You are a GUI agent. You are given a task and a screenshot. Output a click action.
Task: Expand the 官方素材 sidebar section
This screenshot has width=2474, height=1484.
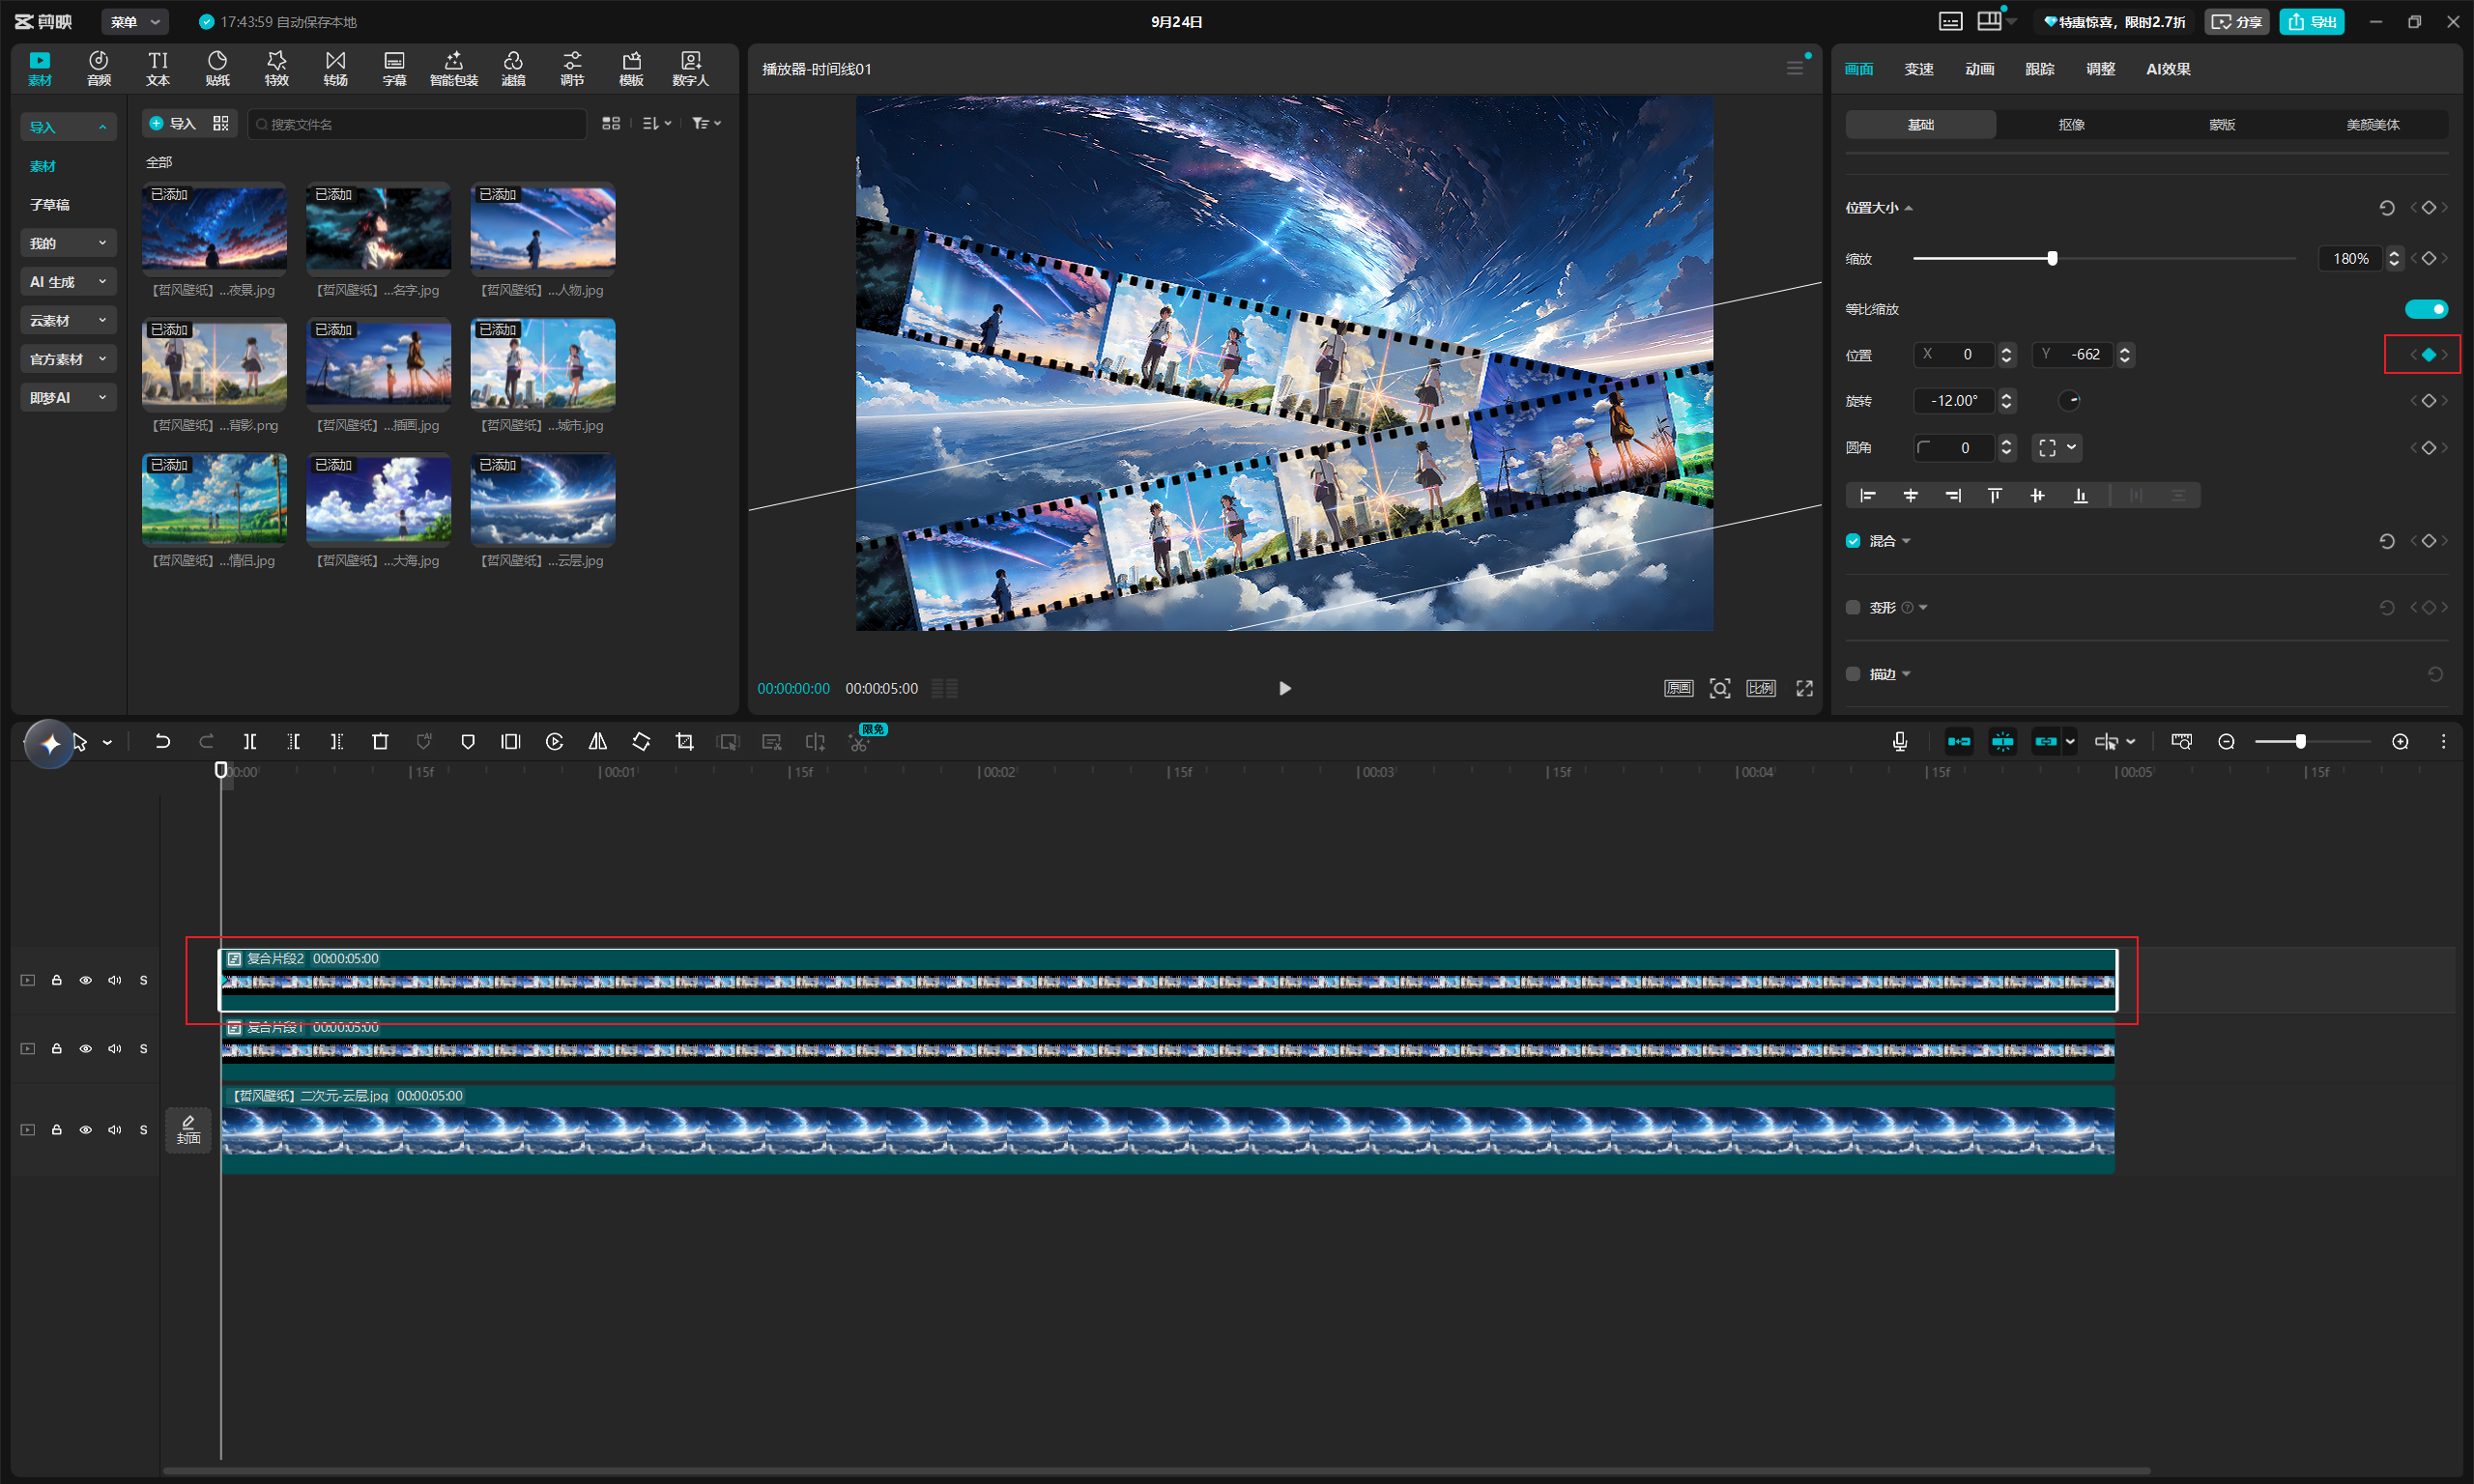point(68,359)
